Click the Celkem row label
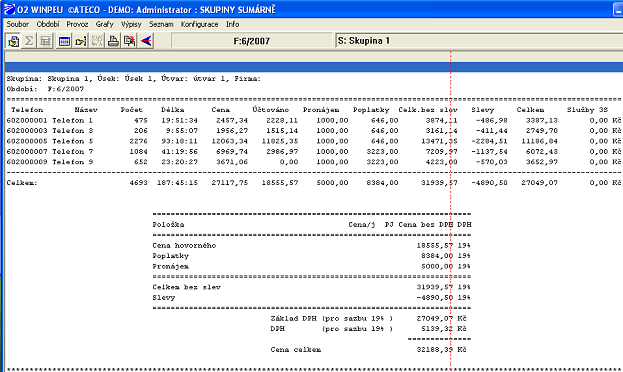623x372 pixels. (22, 183)
